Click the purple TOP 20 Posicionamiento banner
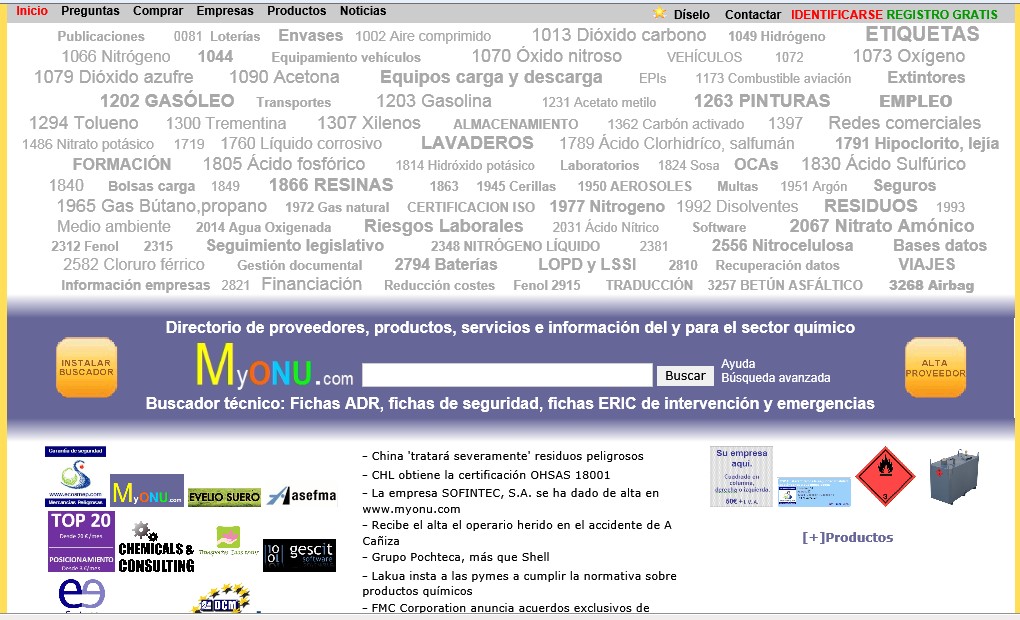The height and width of the screenshot is (620, 1020). 81,542
